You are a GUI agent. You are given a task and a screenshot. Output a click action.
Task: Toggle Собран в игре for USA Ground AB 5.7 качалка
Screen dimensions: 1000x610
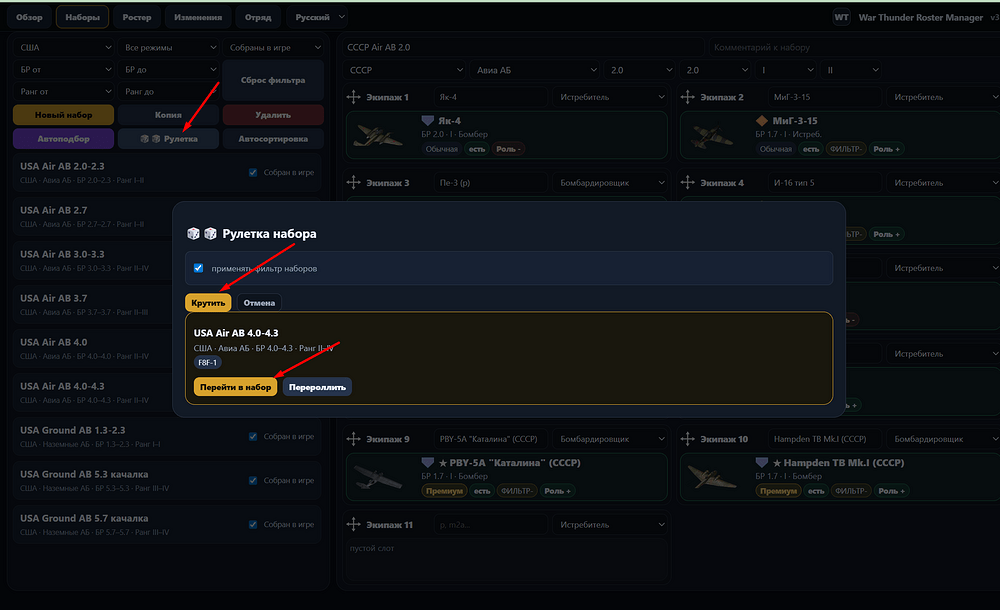point(253,524)
